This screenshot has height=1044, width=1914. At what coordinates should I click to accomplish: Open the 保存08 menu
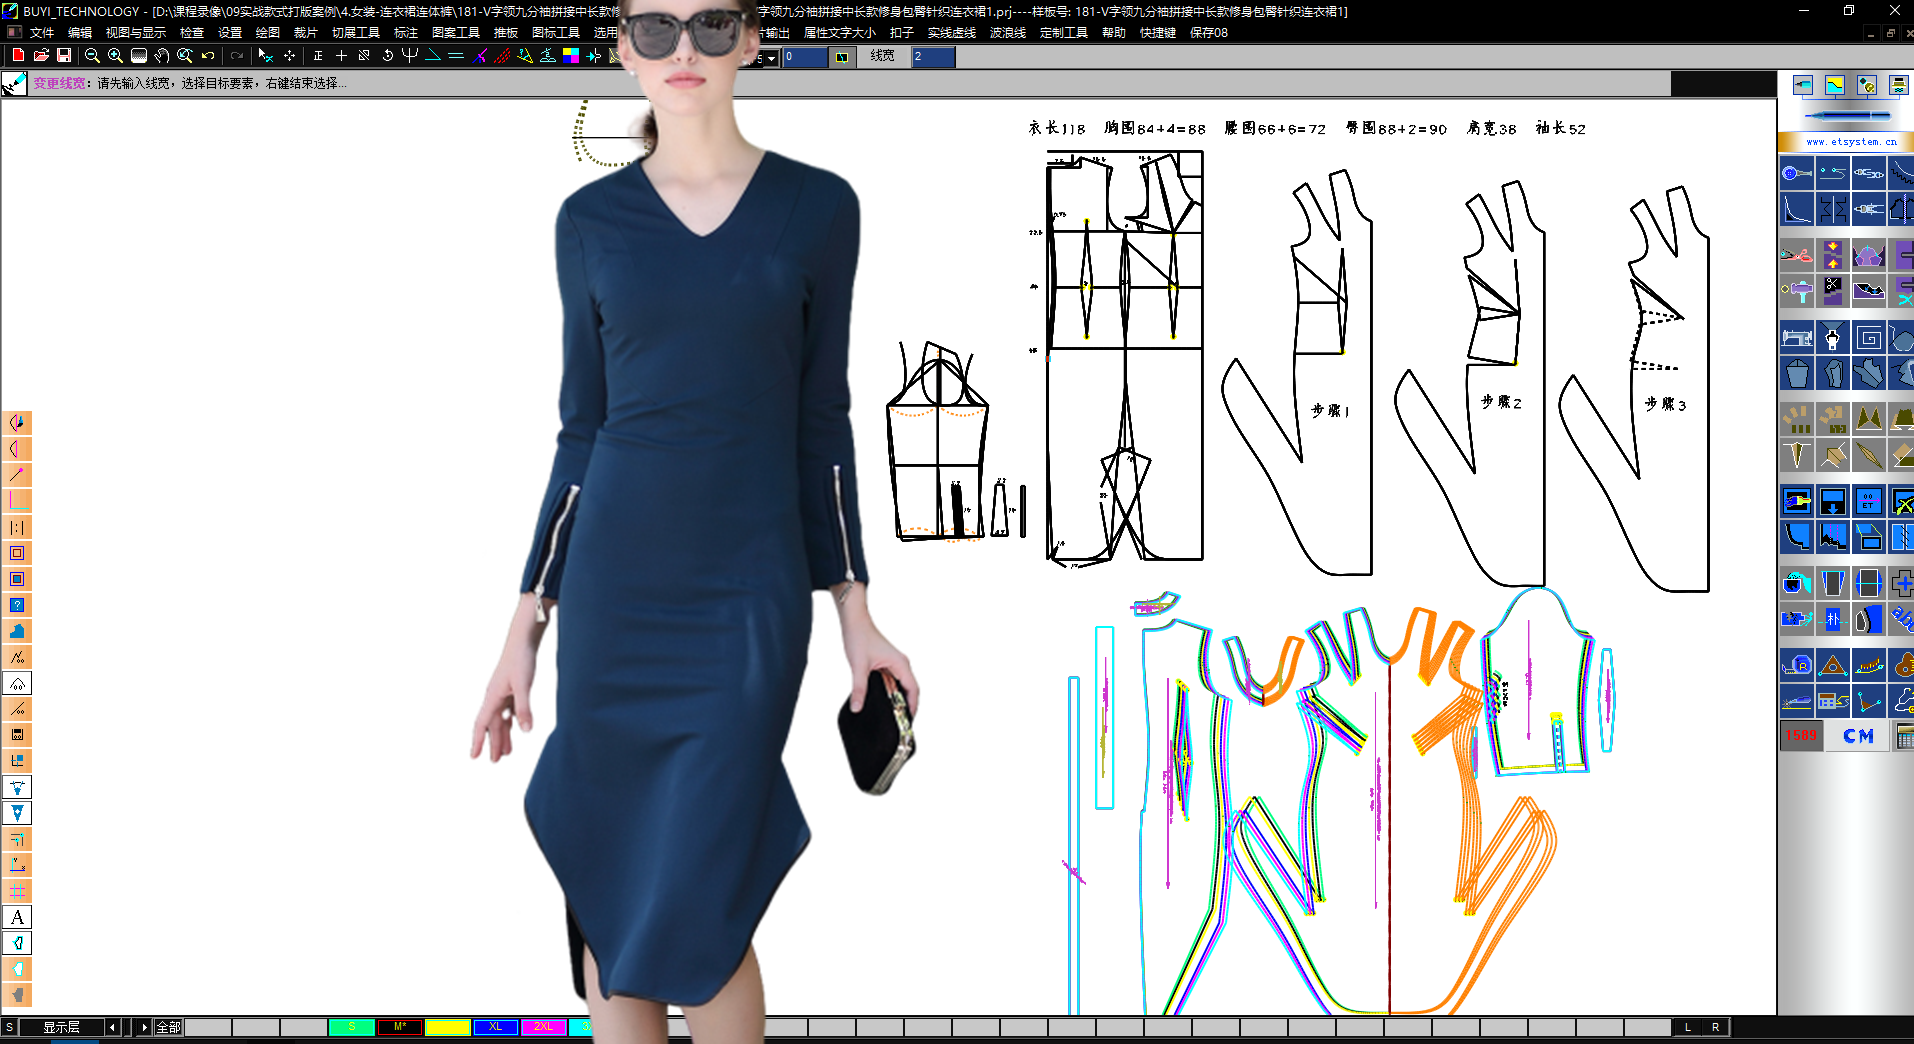tap(1209, 33)
